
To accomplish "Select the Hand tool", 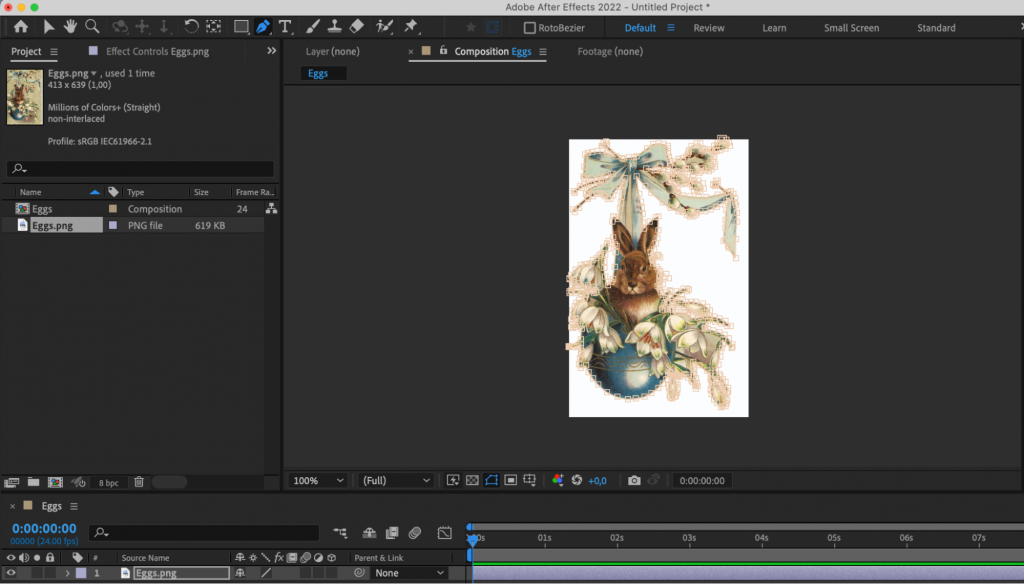I will click(x=68, y=27).
